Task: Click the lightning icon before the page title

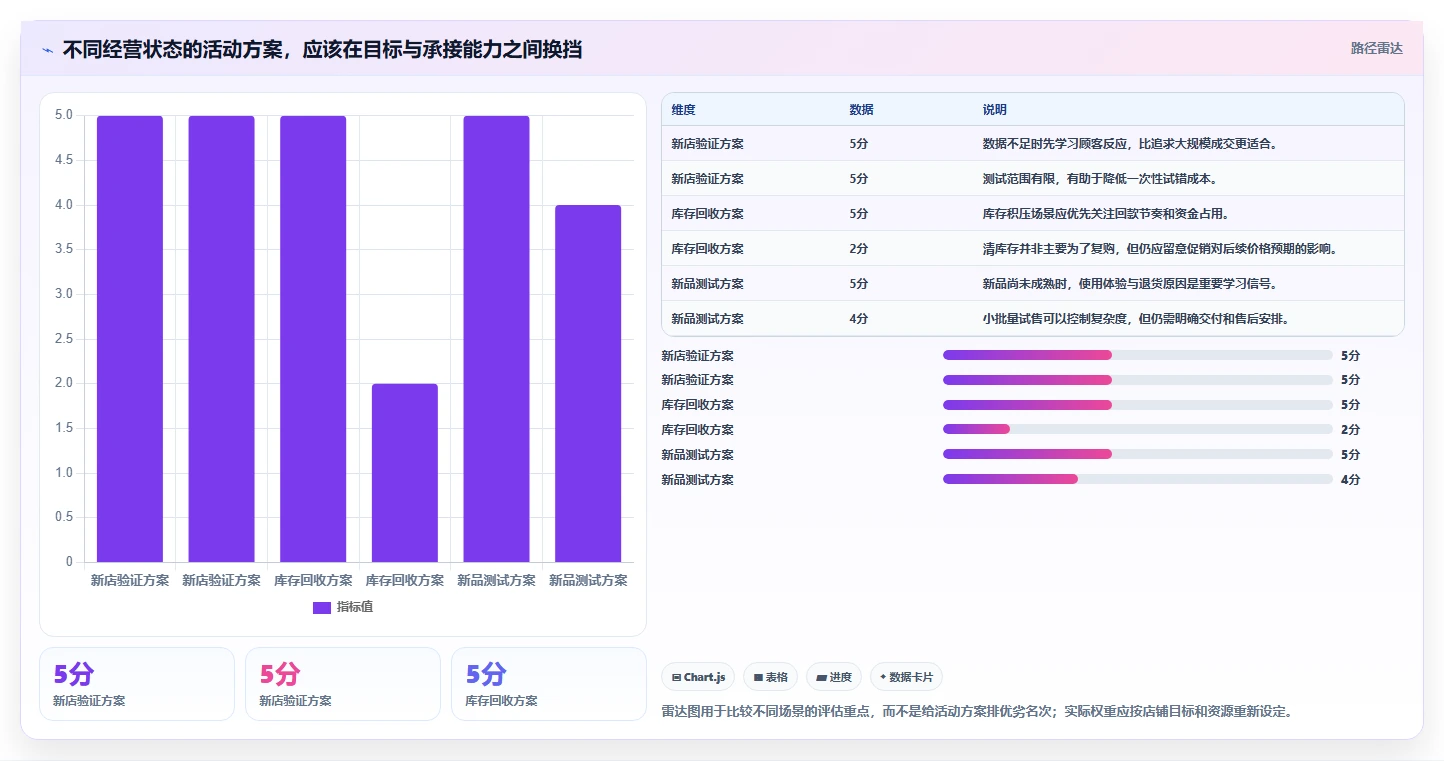Action: (x=47, y=50)
